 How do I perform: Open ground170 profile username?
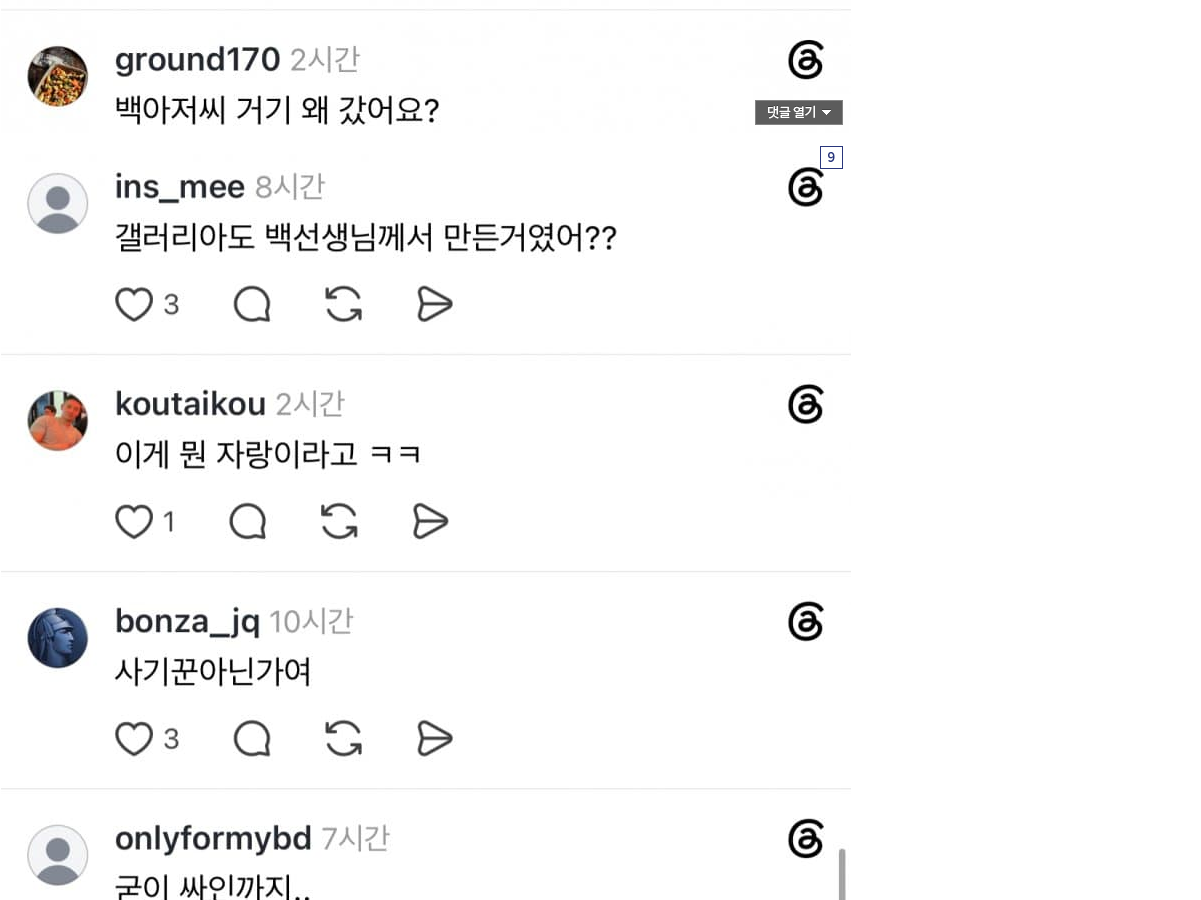(x=198, y=60)
